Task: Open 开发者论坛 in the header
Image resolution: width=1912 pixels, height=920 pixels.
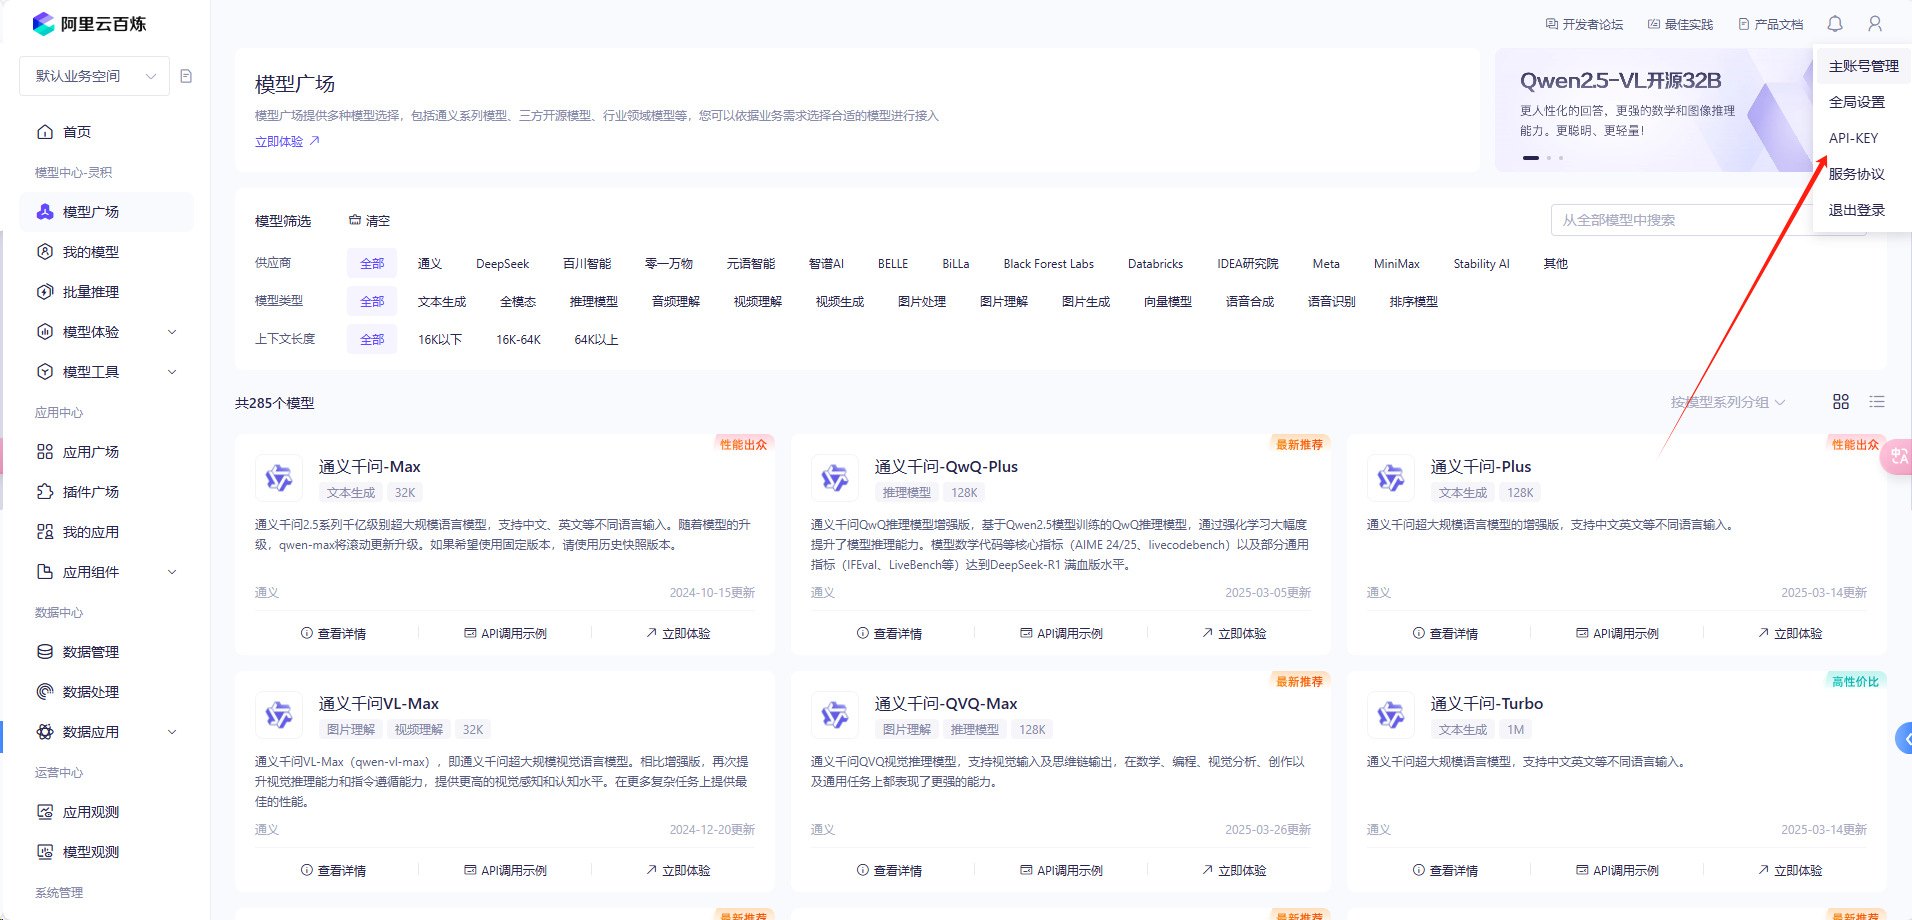Action: [x=1584, y=24]
